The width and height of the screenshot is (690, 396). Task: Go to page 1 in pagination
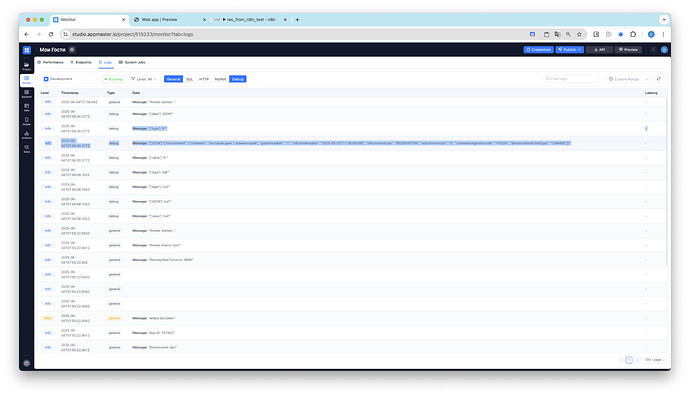629,360
